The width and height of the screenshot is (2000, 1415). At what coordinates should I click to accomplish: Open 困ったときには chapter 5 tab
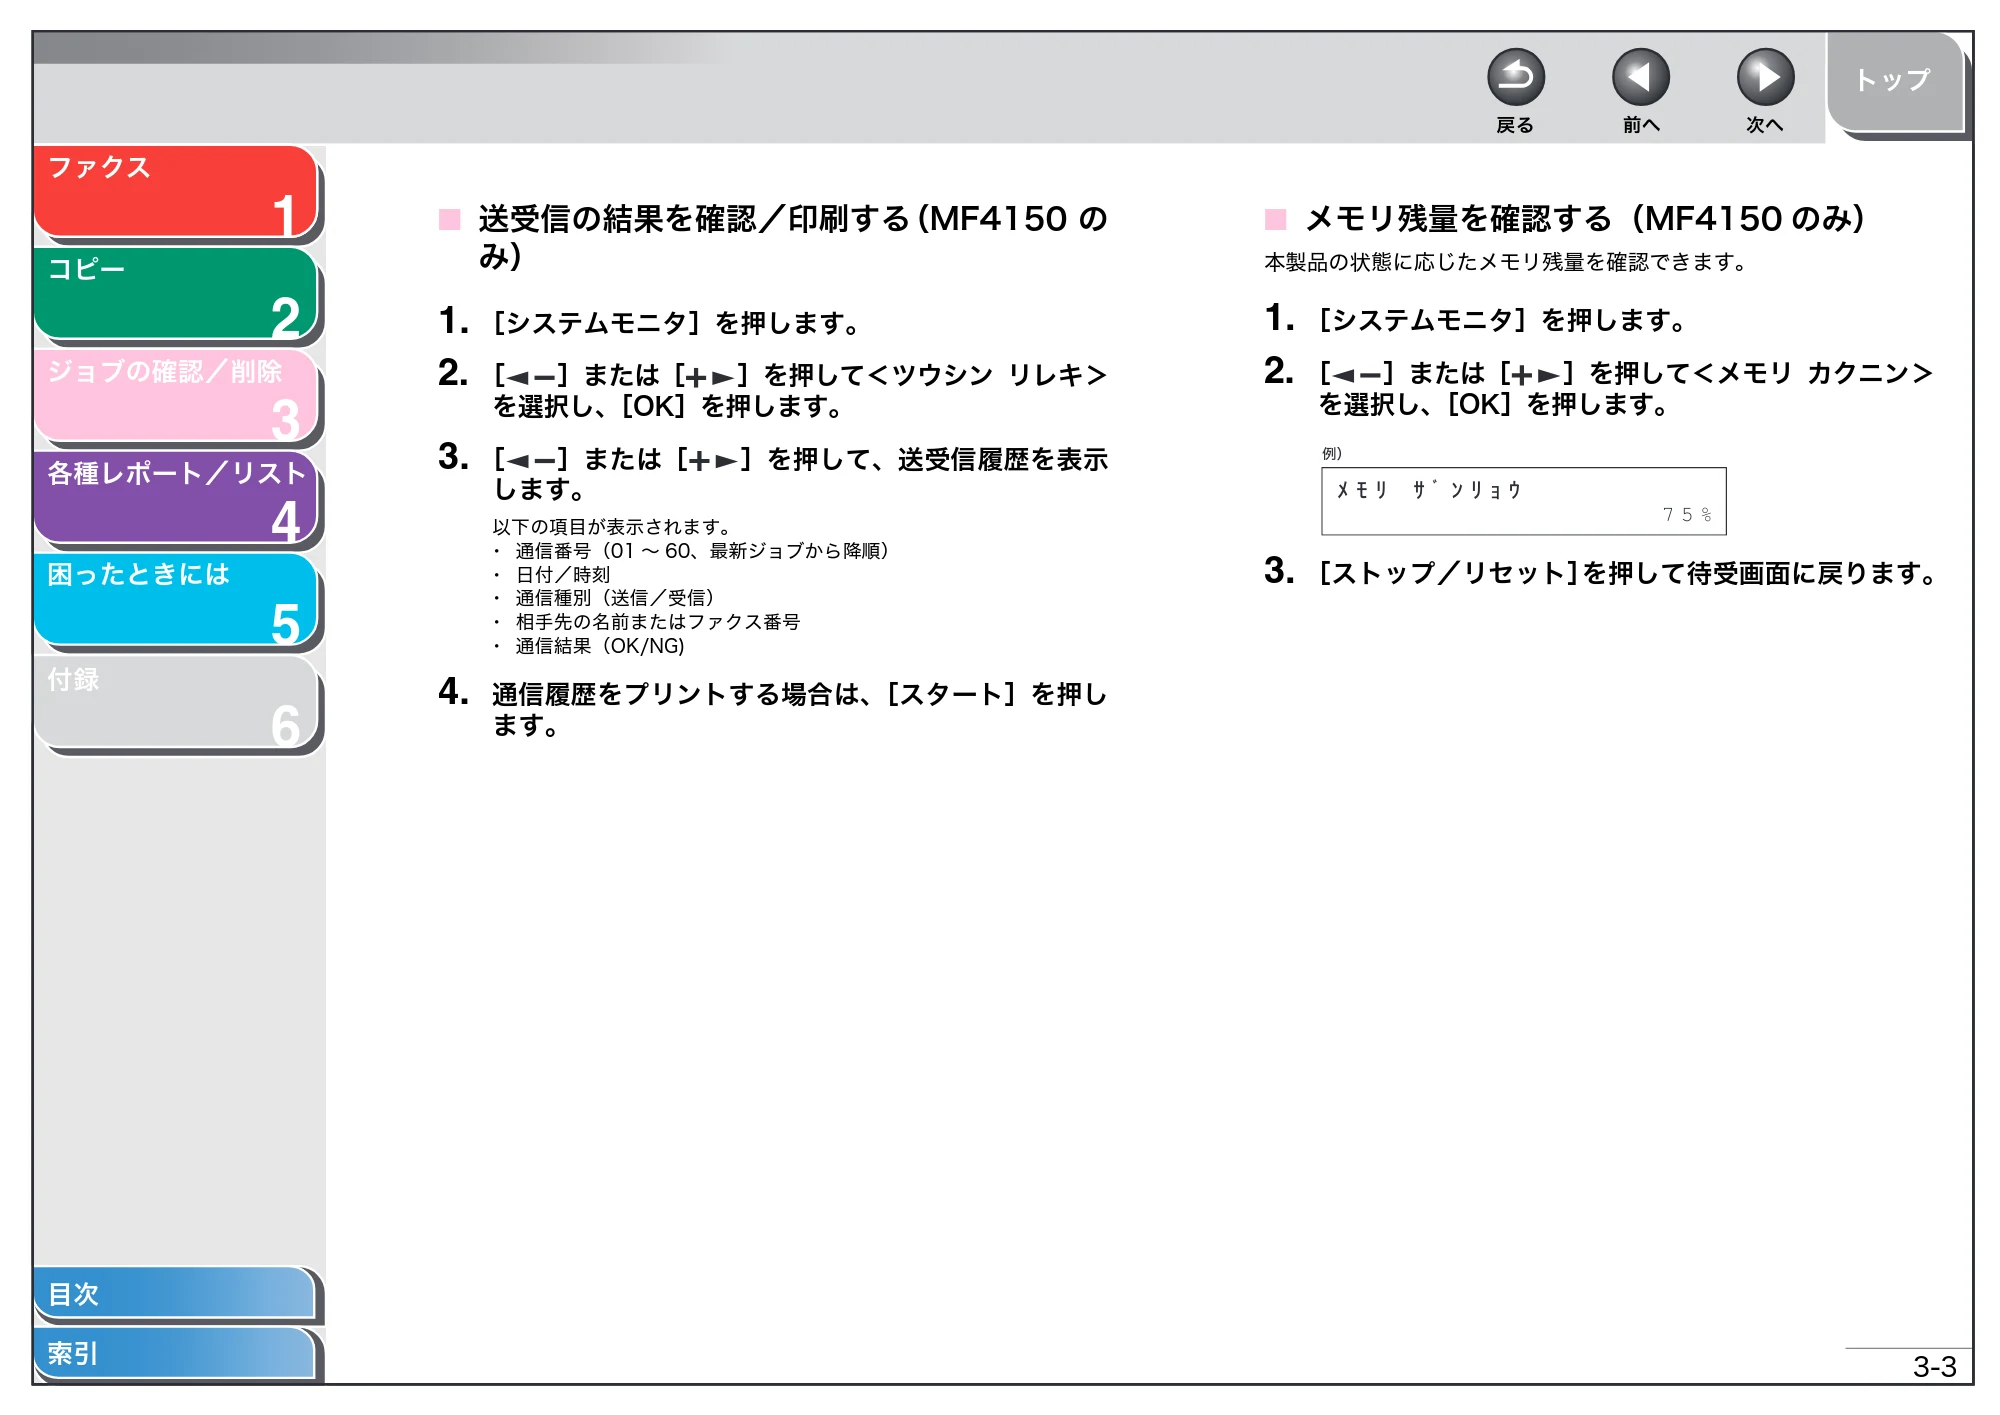click(176, 600)
